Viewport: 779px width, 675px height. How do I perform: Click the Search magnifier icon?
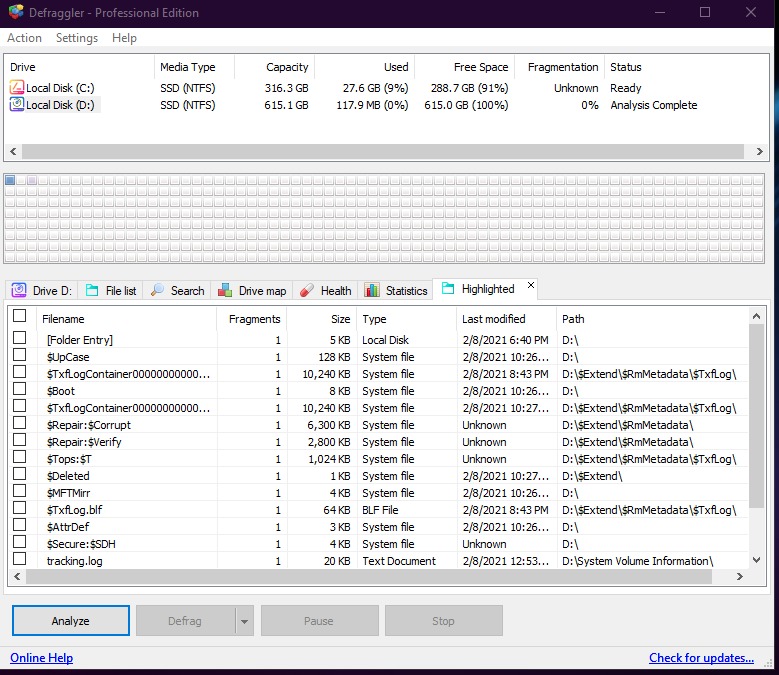(157, 290)
